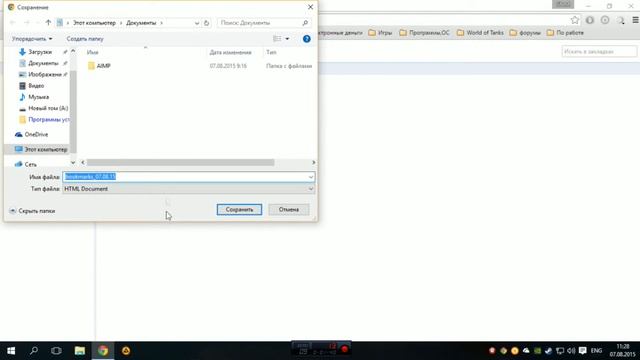Click the search field Поиск: Документы
This screenshot has height=360, width=640.
[263, 23]
